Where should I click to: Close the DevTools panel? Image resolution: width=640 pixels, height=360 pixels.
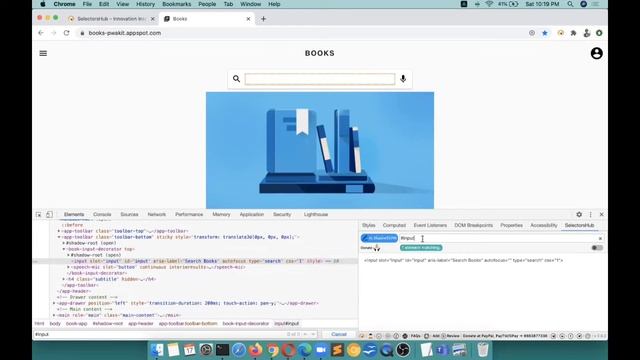pos(601,214)
